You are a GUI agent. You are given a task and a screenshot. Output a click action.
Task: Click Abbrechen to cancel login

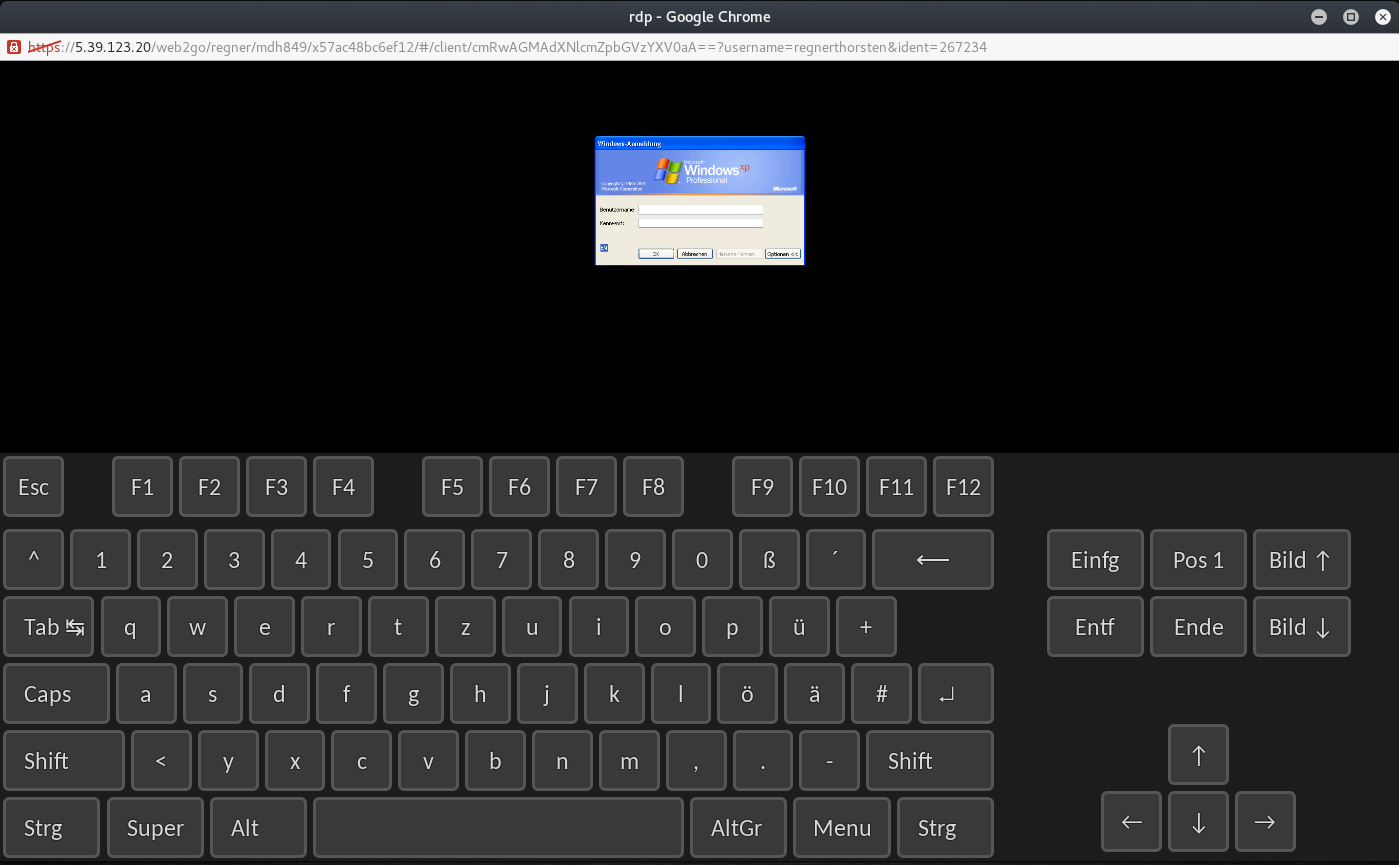pos(695,254)
